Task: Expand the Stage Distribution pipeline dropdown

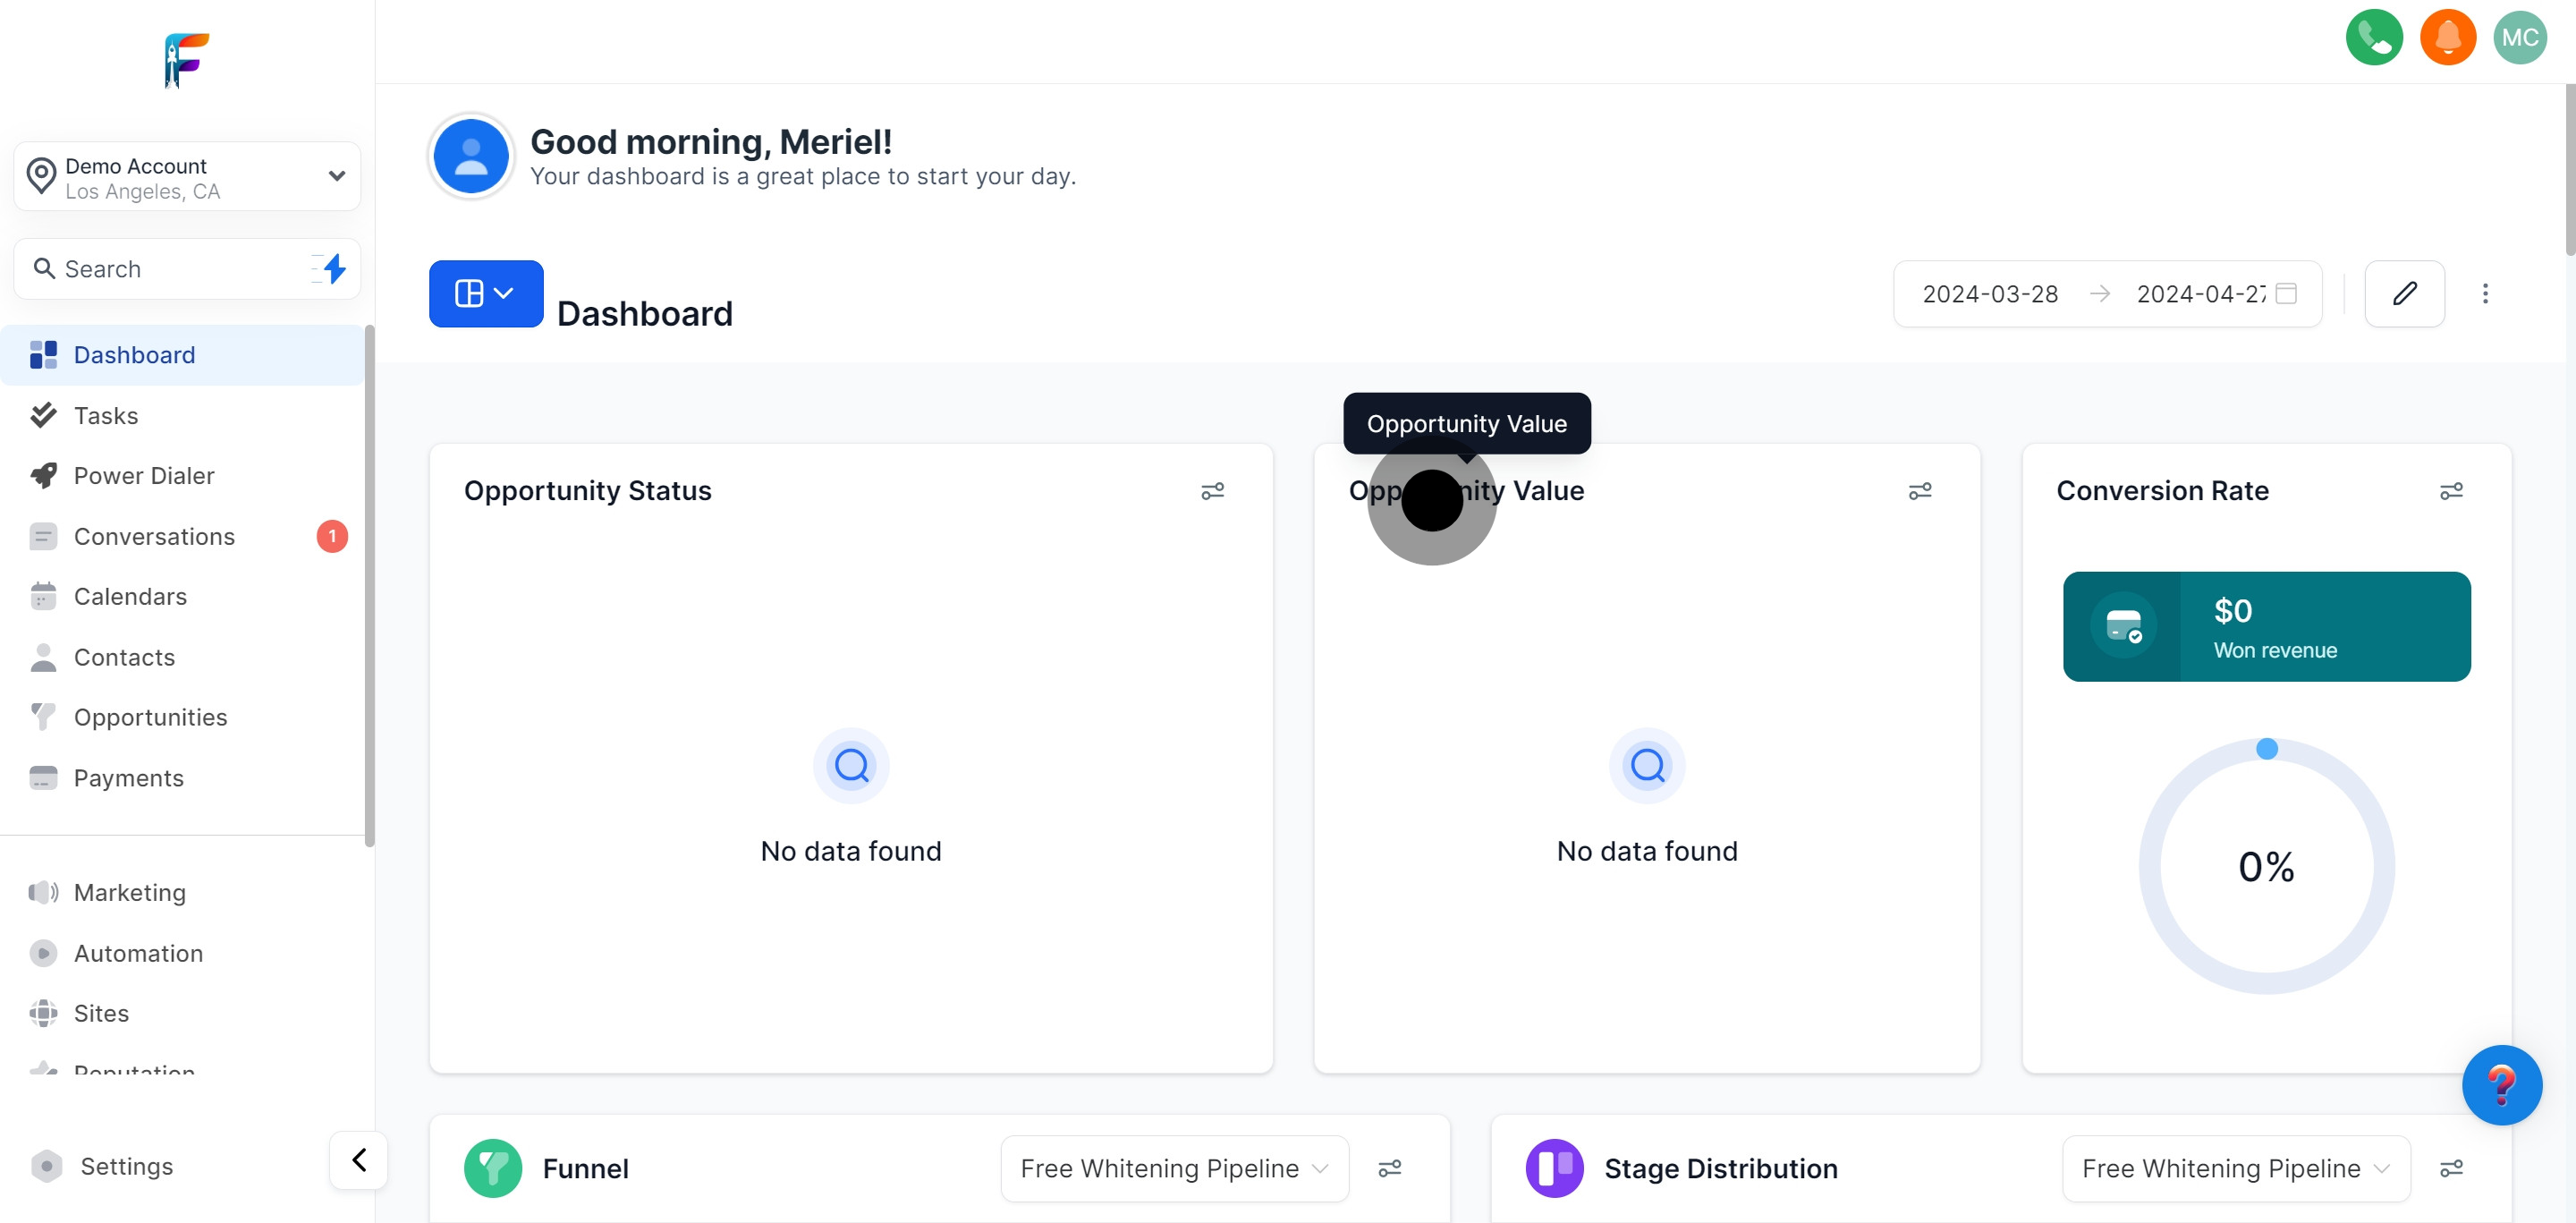Action: 2235,1168
